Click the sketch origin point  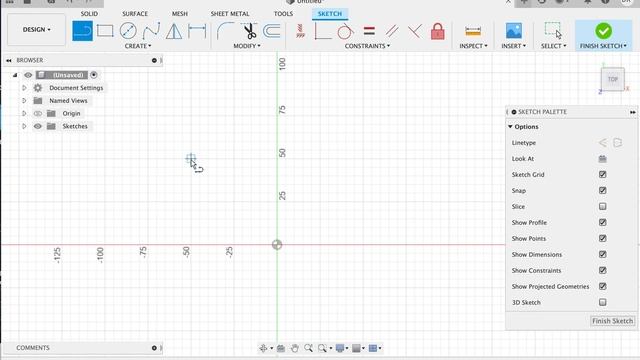(277, 244)
